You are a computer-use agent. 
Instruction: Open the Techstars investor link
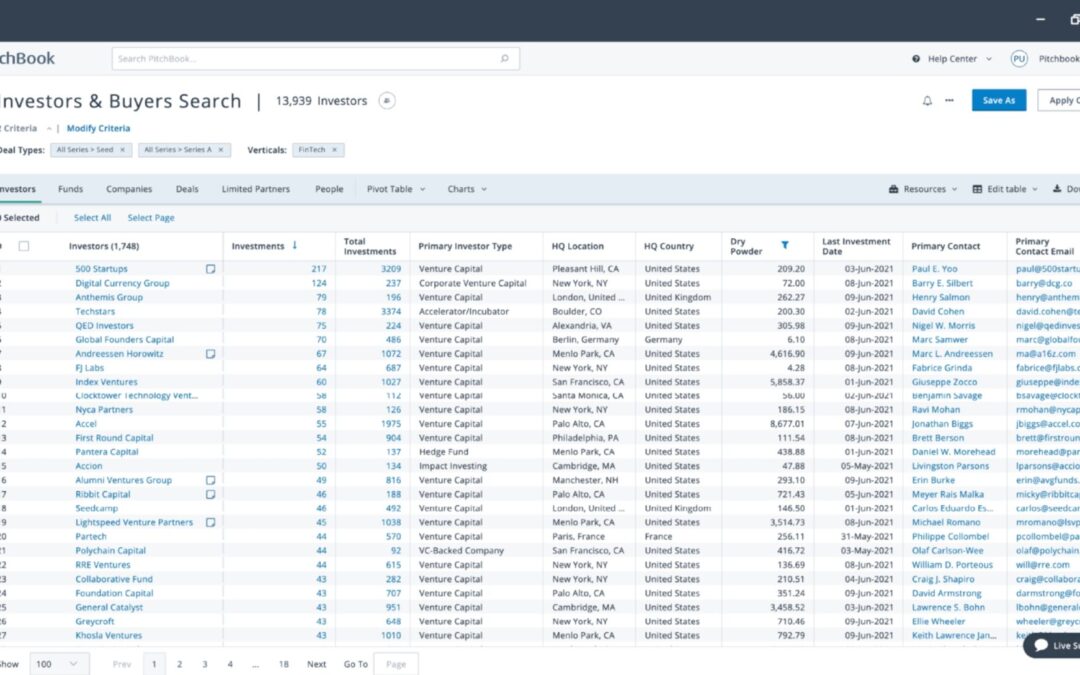pyautogui.click(x=95, y=311)
